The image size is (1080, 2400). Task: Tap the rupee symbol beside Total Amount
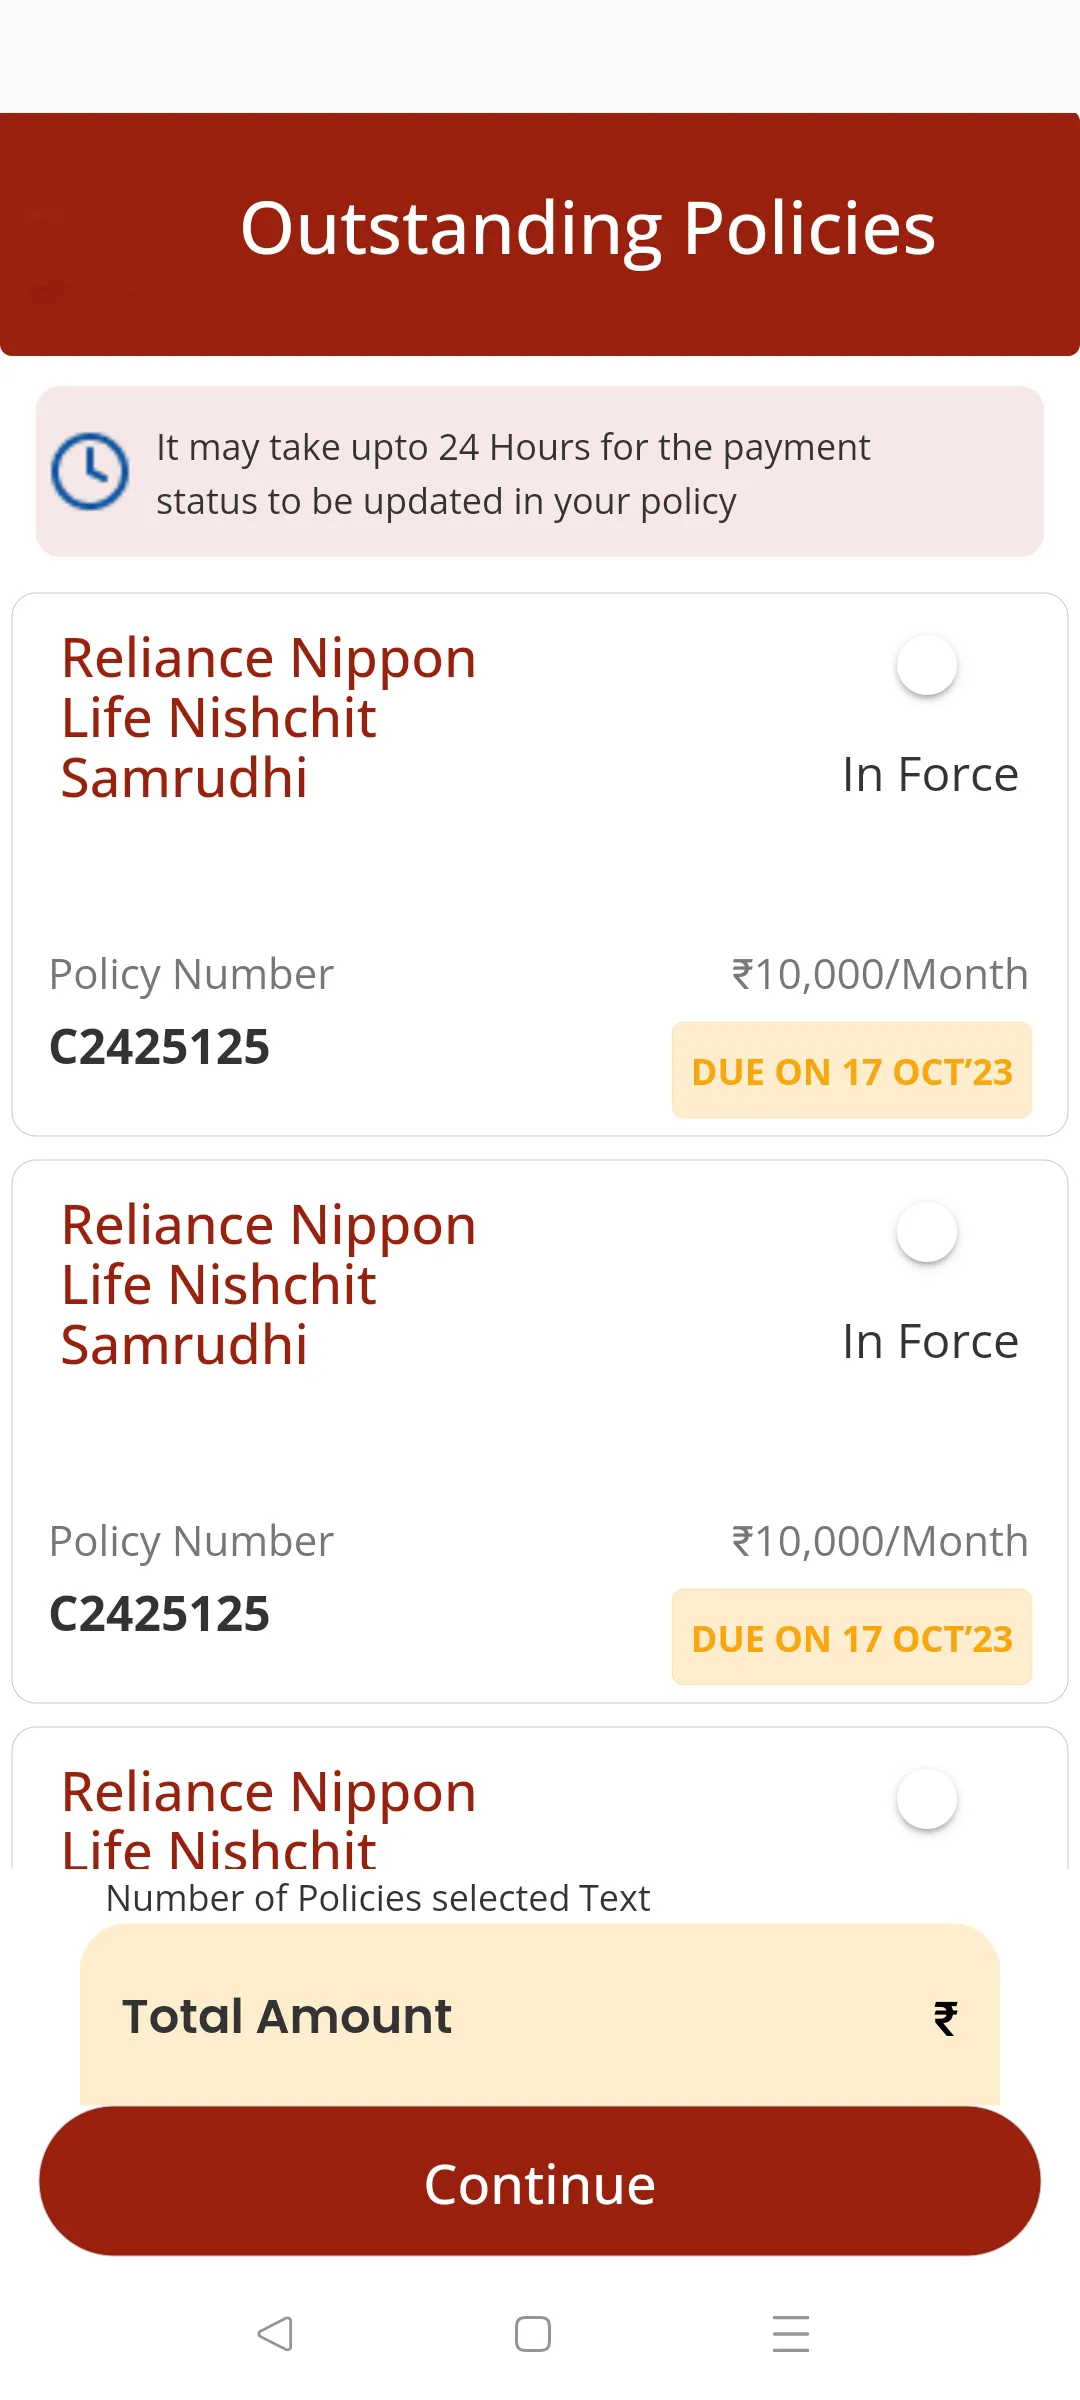945,2018
